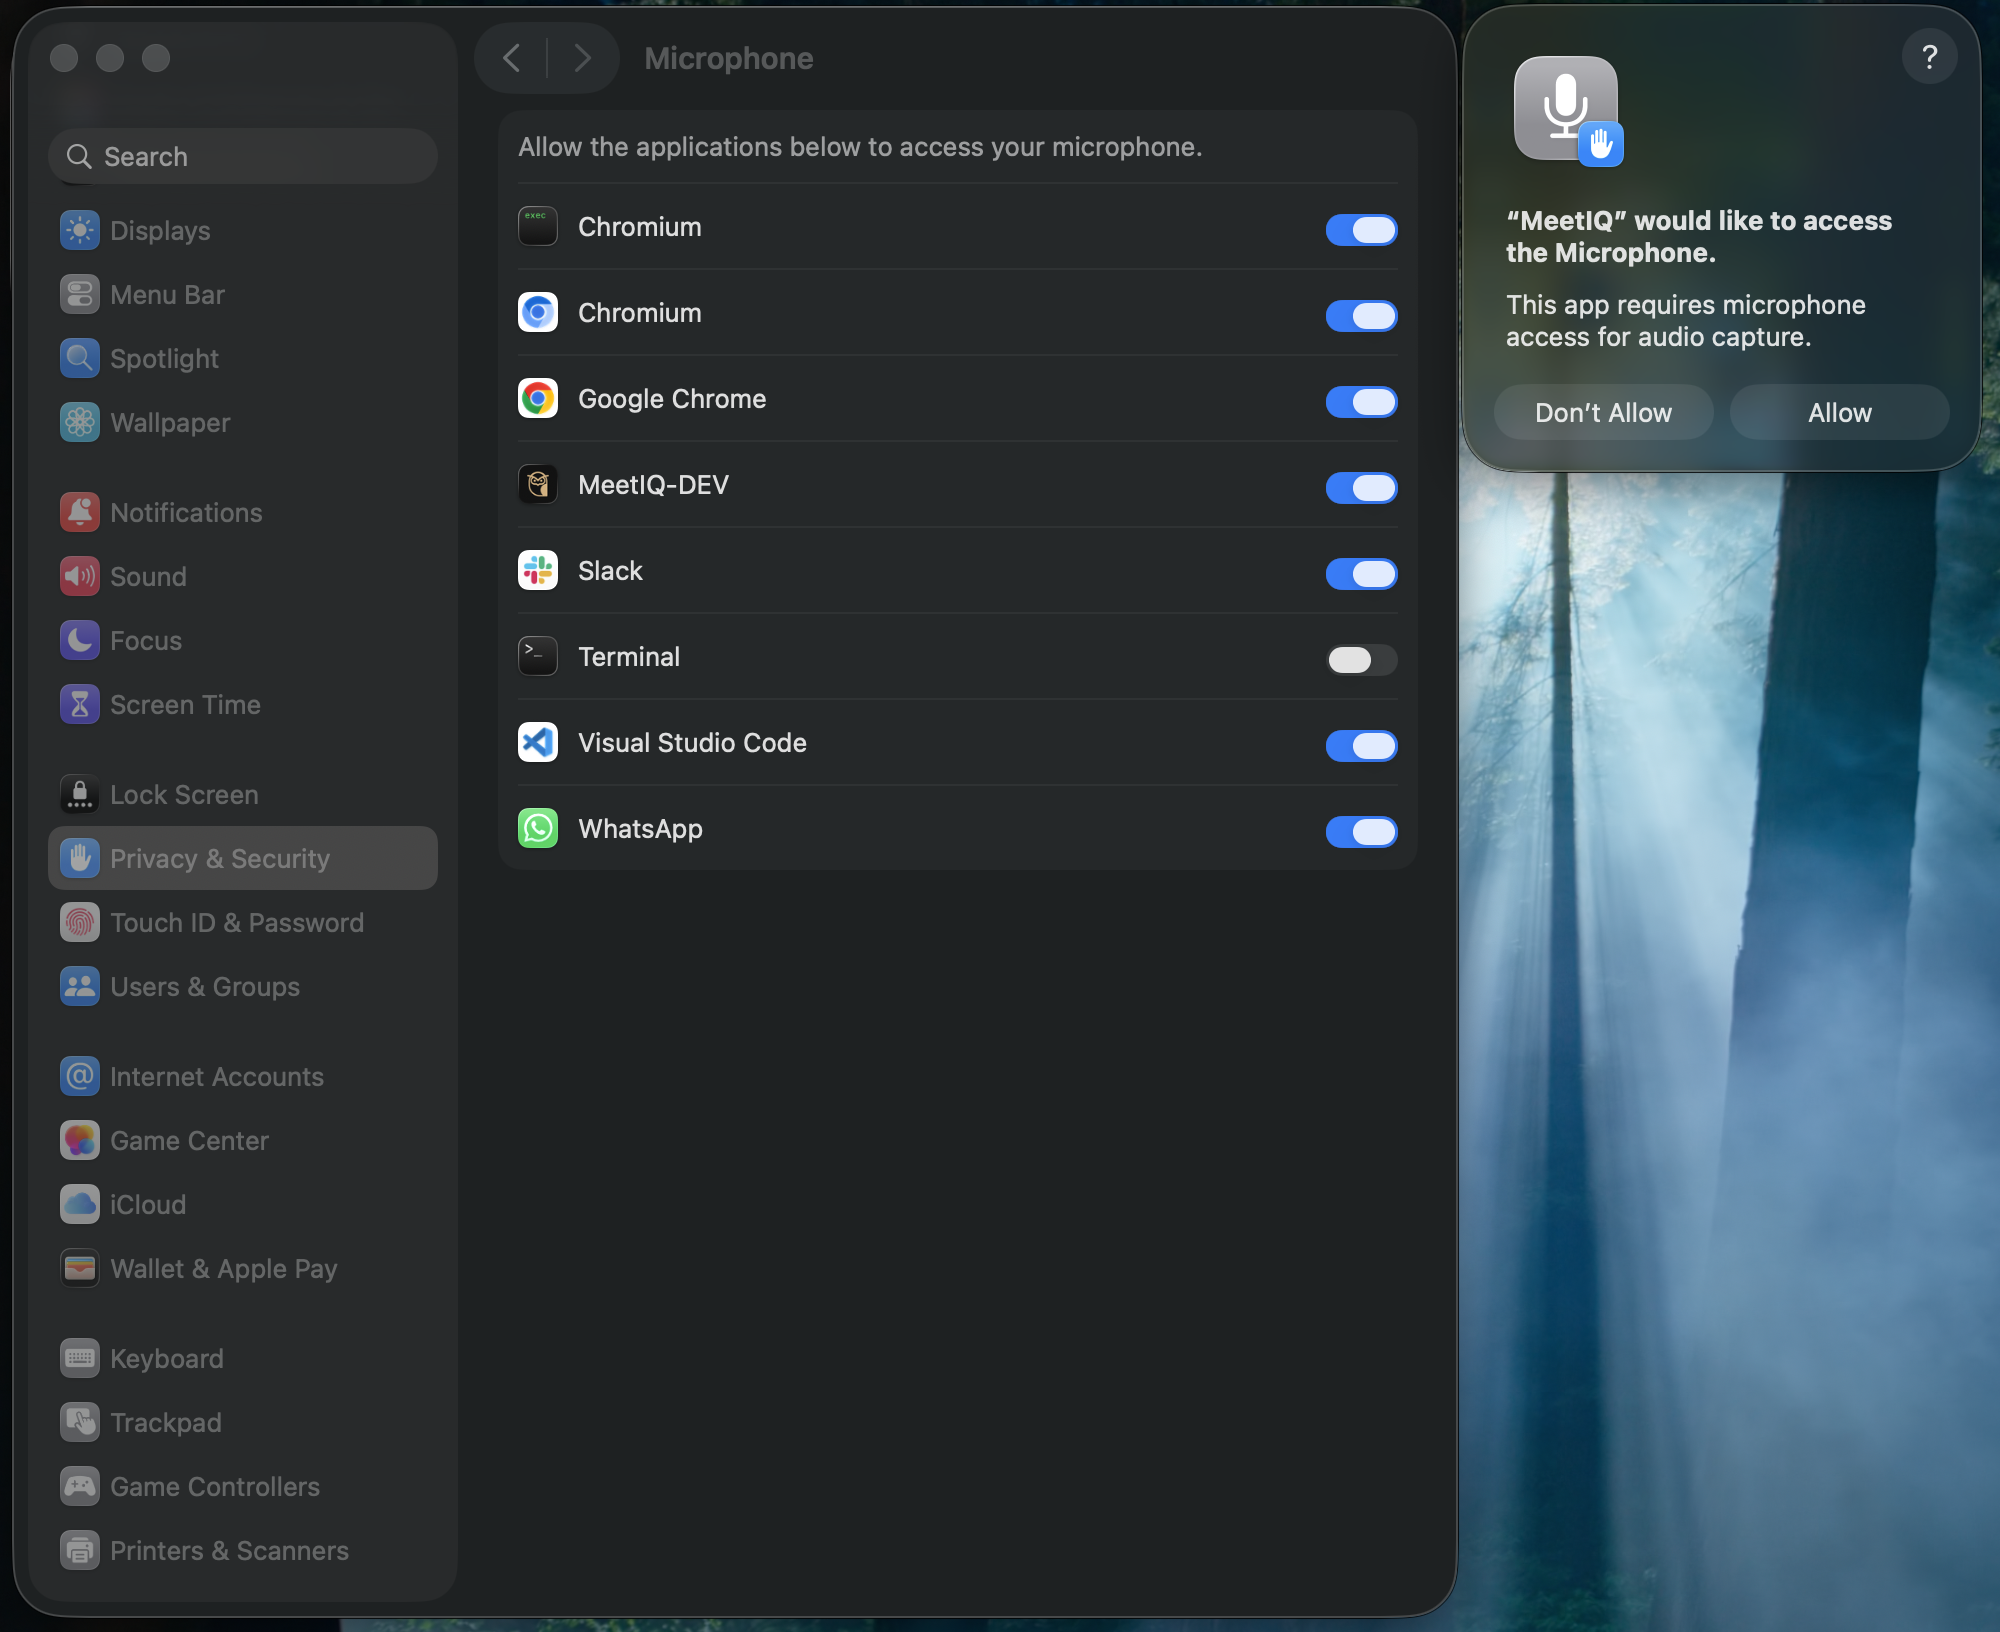The height and width of the screenshot is (1632, 2000).
Task: Open Printers & Scanners icon
Action: point(80,1550)
